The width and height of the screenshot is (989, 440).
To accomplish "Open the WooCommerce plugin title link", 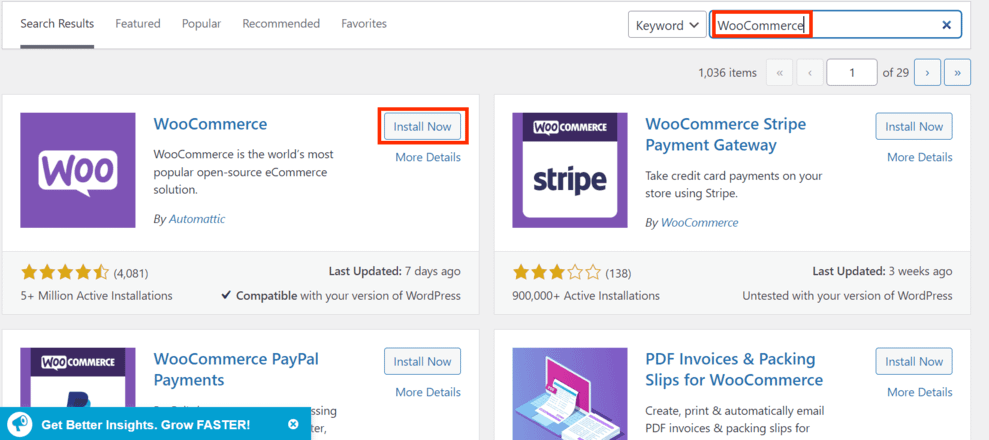I will pyautogui.click(x=210, y=124).
